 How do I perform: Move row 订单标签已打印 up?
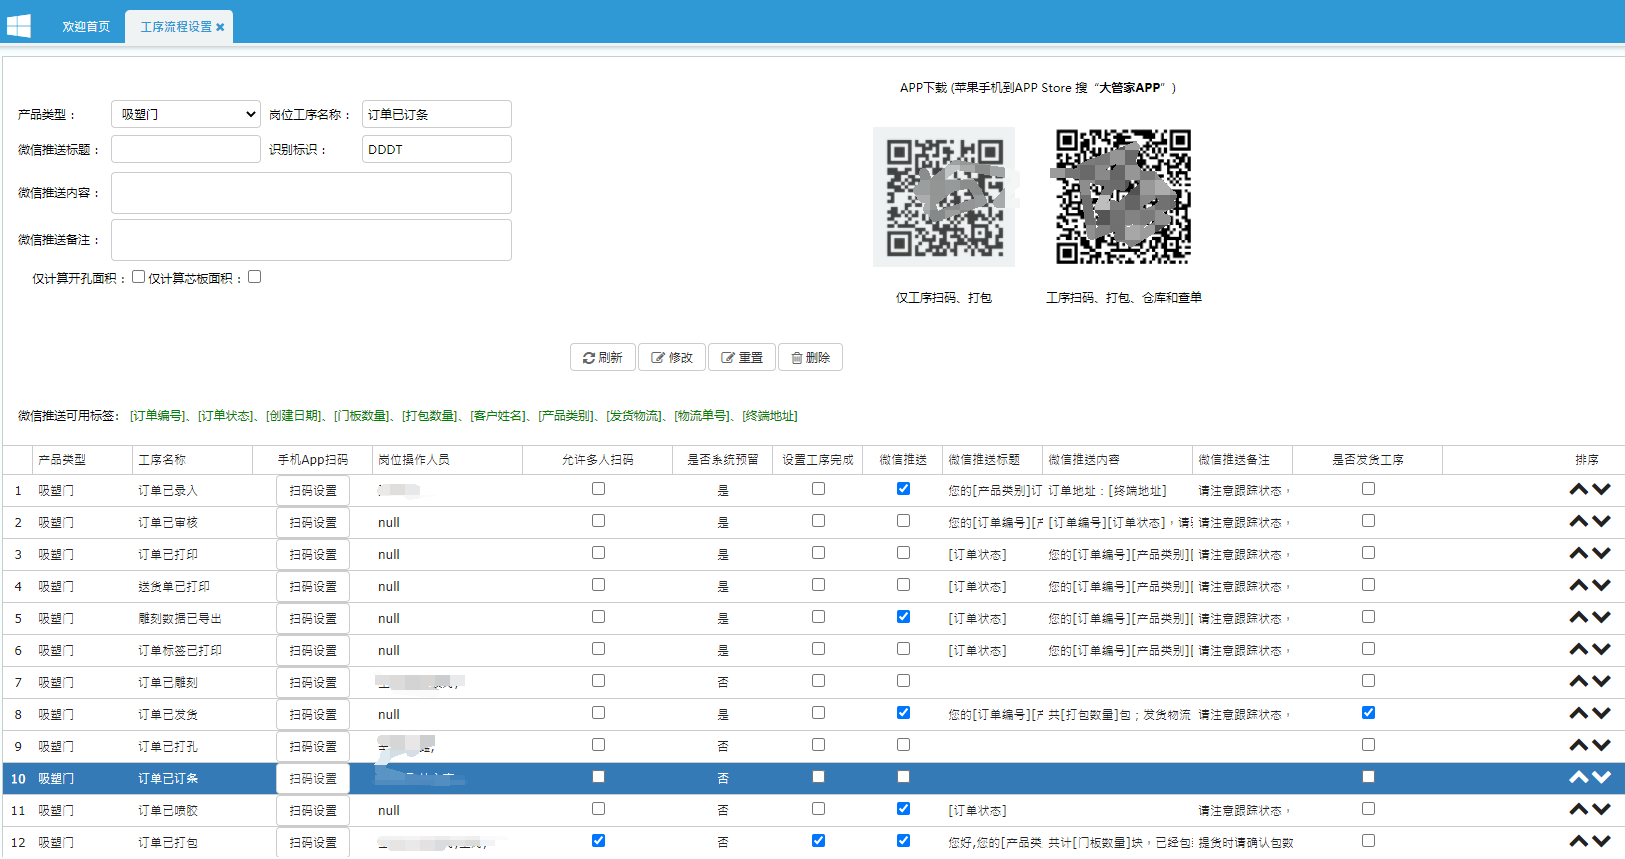click(1579, 650)
